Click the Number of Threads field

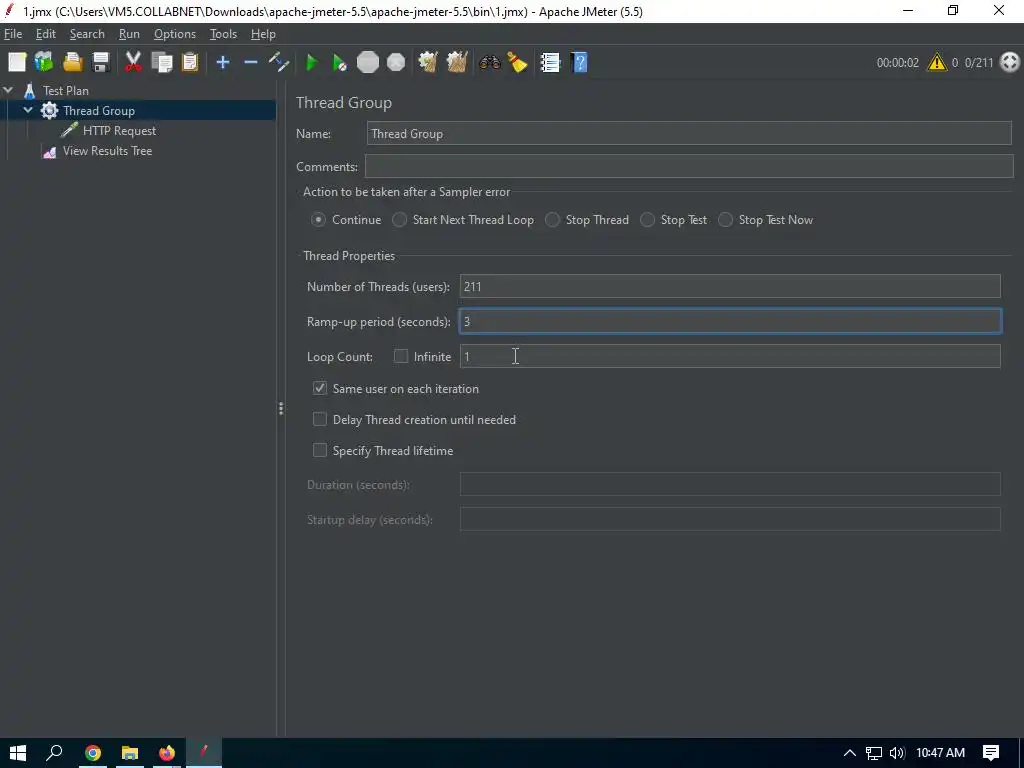[x=730, y=286]
